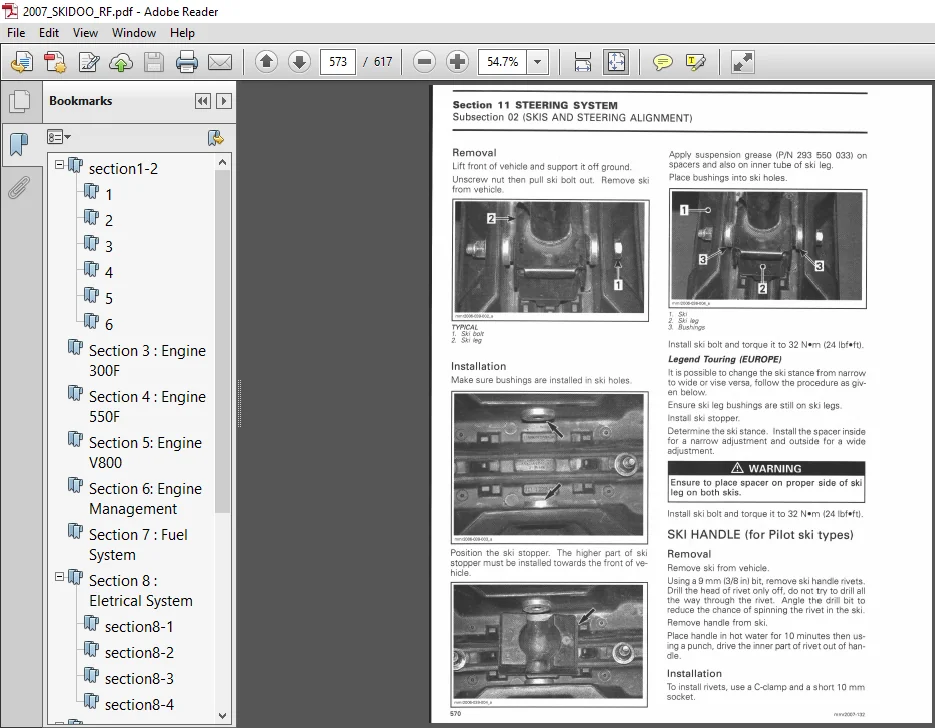Open the Bookmarks panel icon
The image size is (935, 728).
click(x=19, y=144)
